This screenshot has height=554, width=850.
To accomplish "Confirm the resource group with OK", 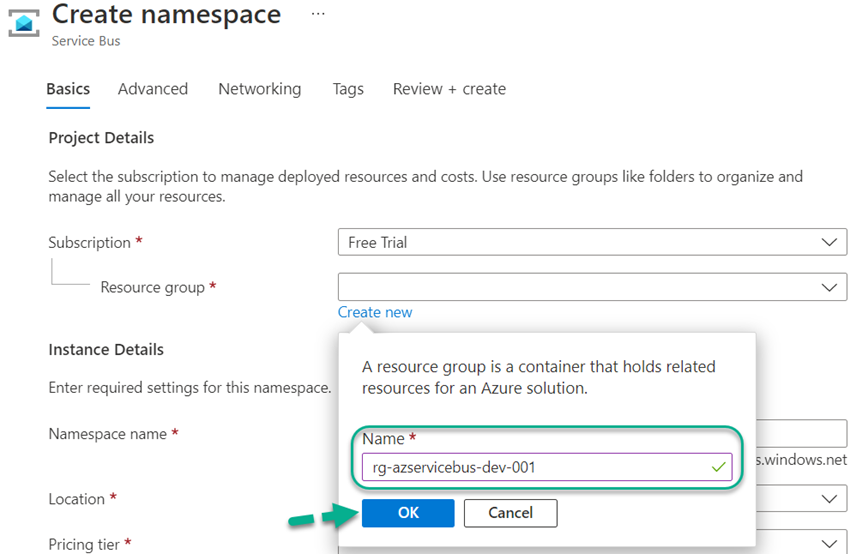I will click(408, 513).
